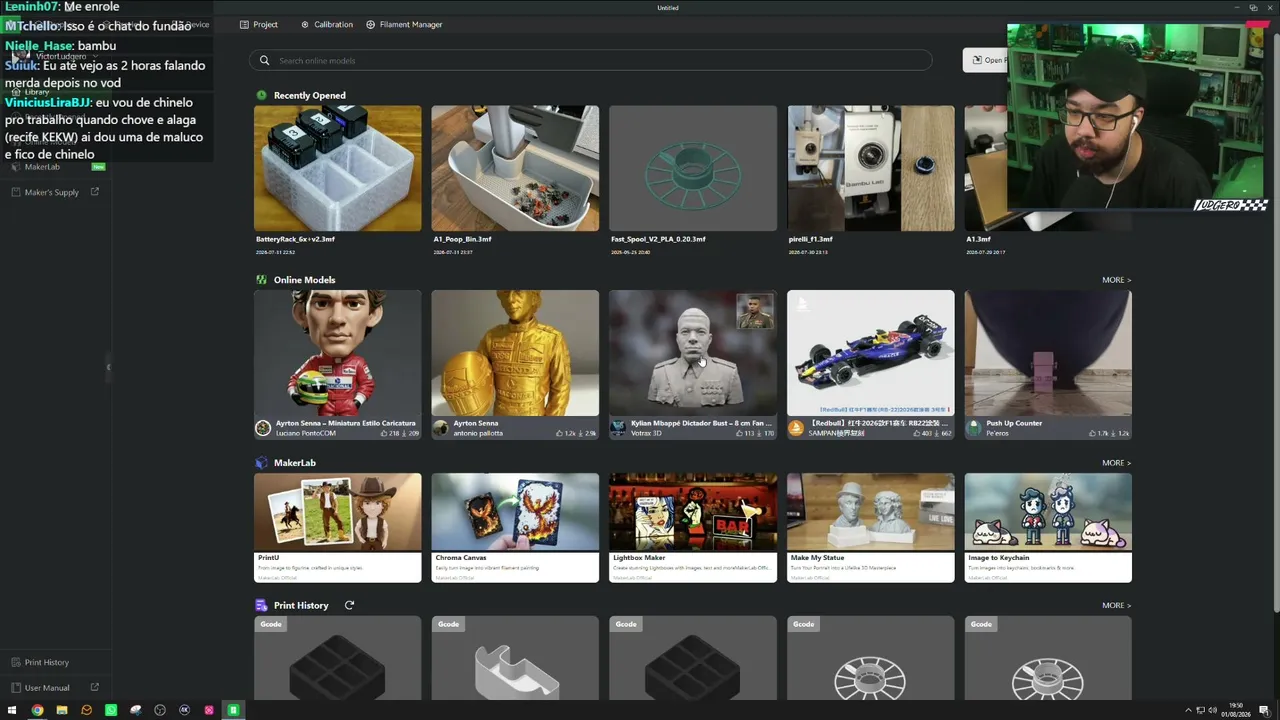Click antonio pallotta author avatar
The height and width of the screenshot is (720, 1280).
pos(441,428)
